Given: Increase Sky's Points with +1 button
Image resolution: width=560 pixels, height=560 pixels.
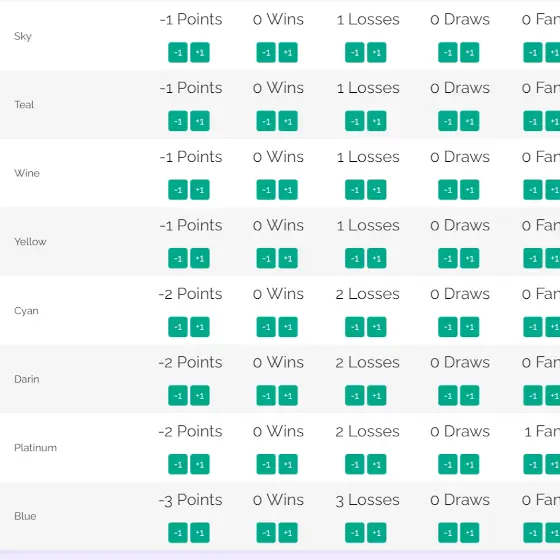Looking at the screenshot, I should click(200, 52).
